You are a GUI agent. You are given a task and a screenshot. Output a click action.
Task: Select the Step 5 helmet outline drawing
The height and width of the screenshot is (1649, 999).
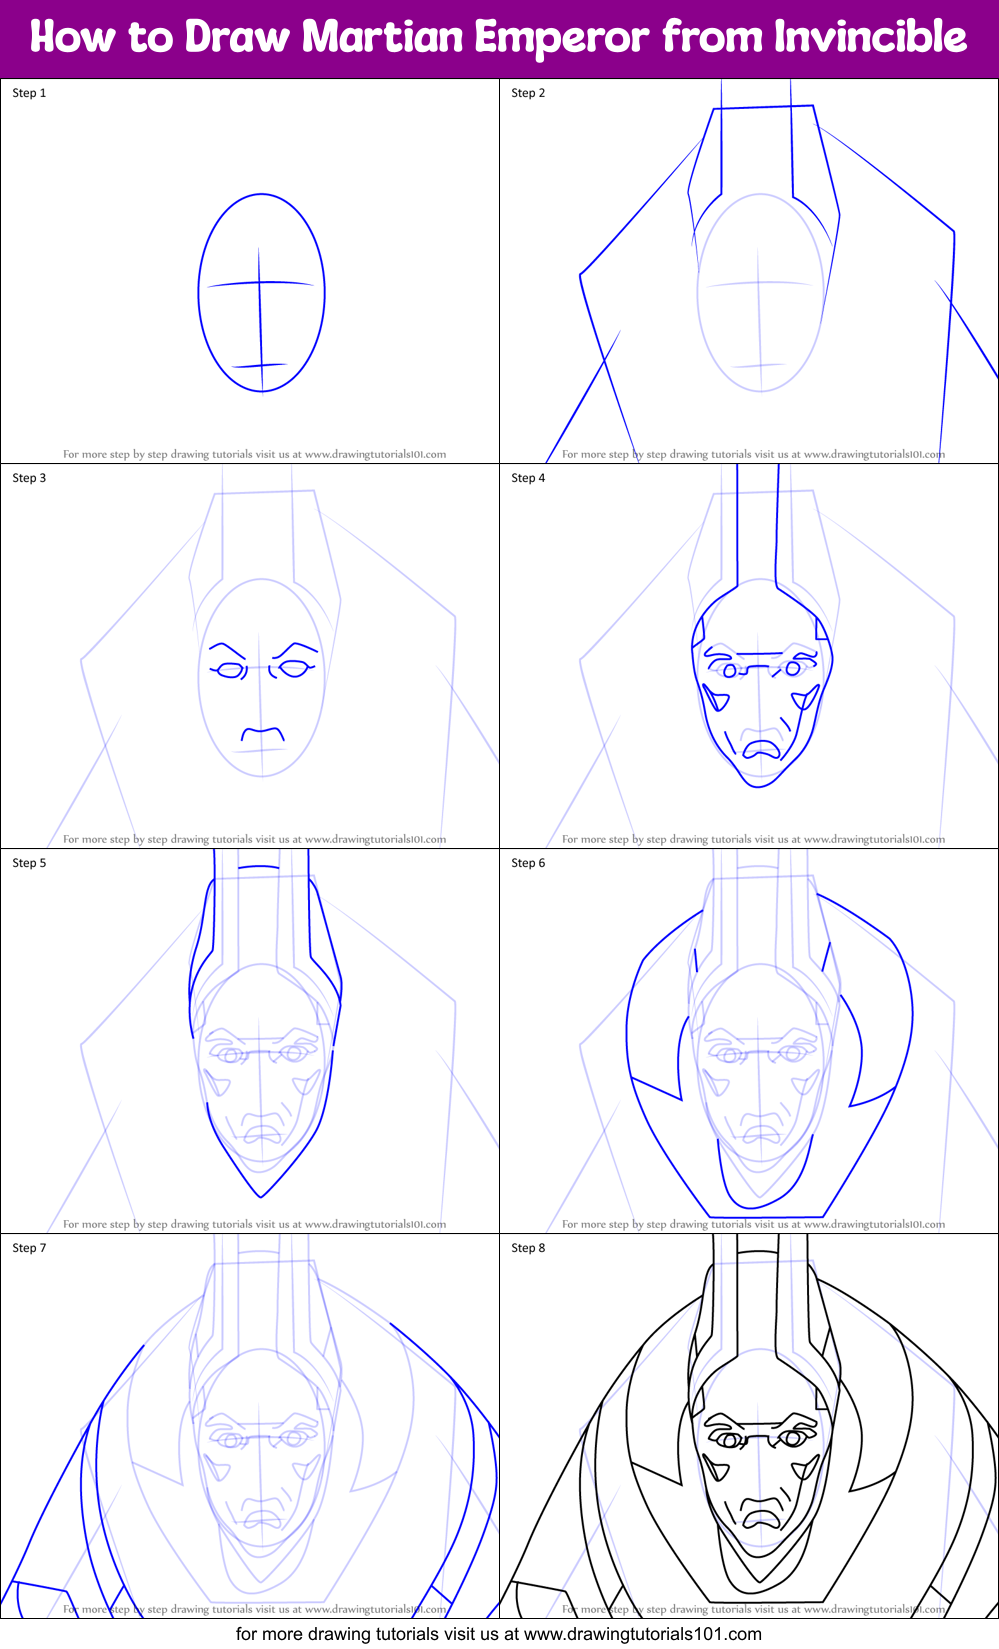tap(265, 1023)
